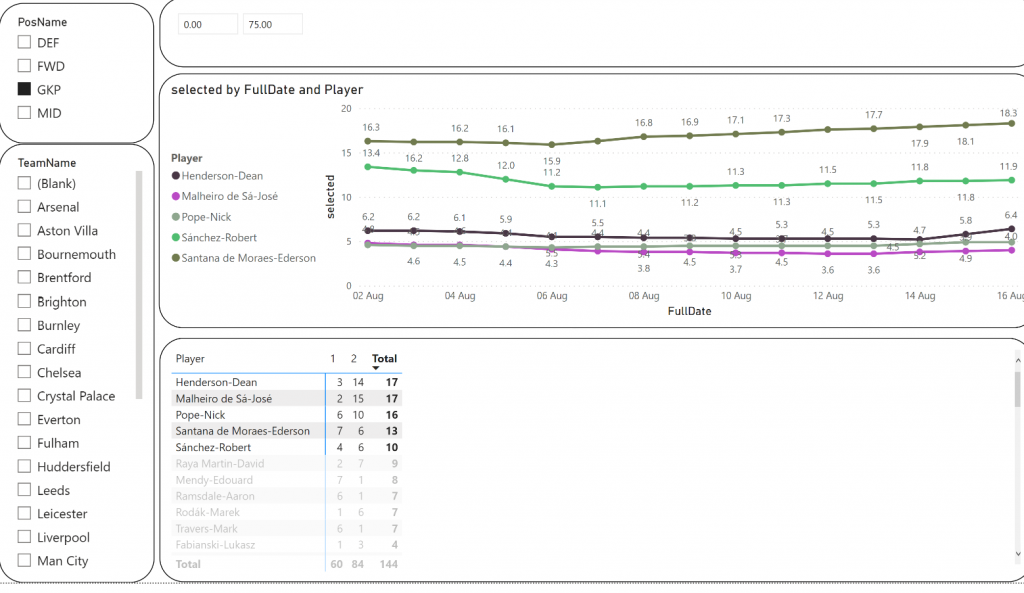Select Everton team checkbox
This screenshot has width=1024, height=593.
tap(24, 419)
